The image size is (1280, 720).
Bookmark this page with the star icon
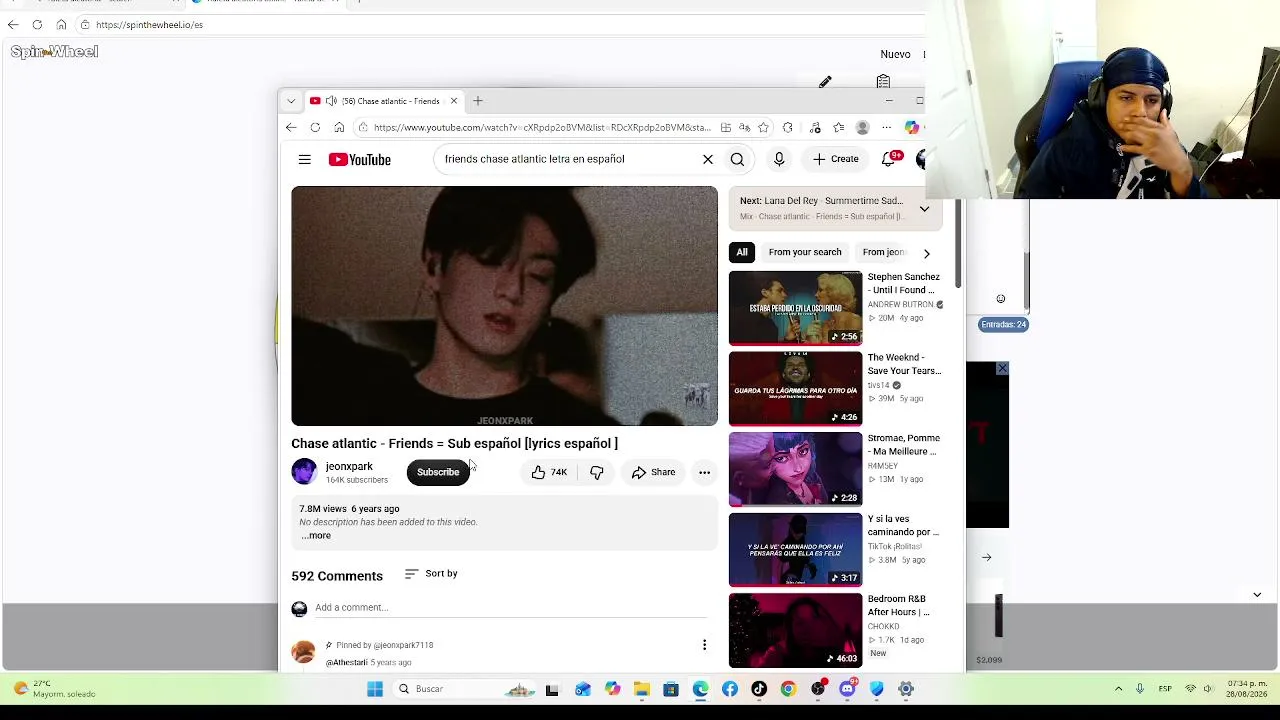tap(763, 128)
